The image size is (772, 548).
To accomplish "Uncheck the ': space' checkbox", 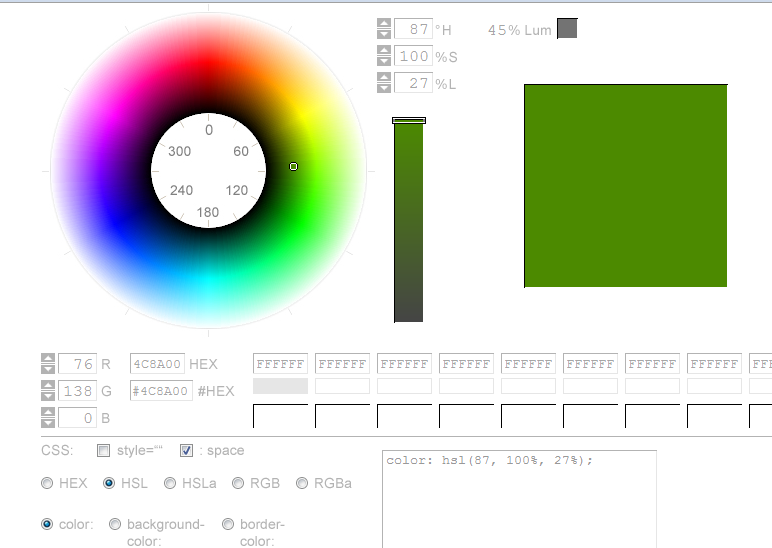I will (x=186, y=451).
